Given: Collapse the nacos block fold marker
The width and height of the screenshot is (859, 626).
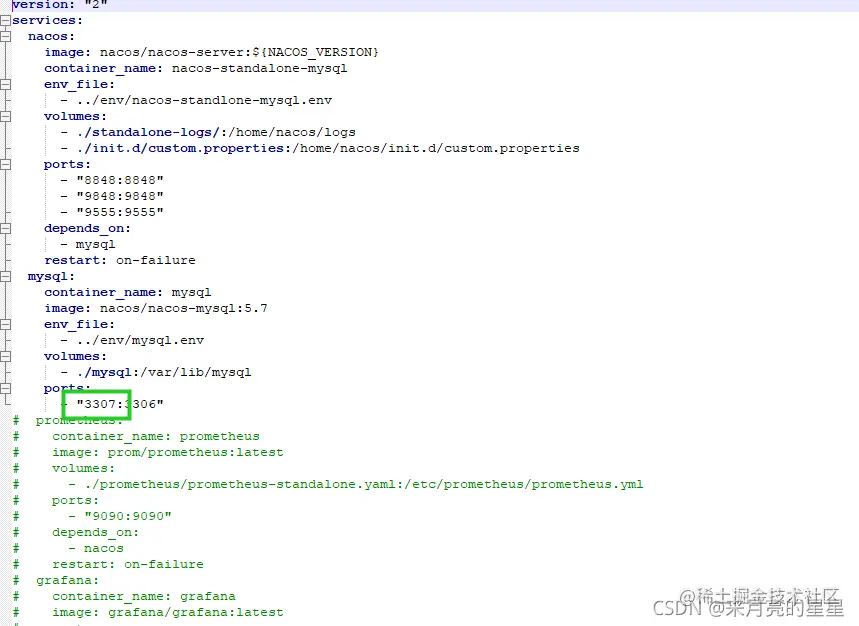Looking at the screenshot, I should (5, 36).
